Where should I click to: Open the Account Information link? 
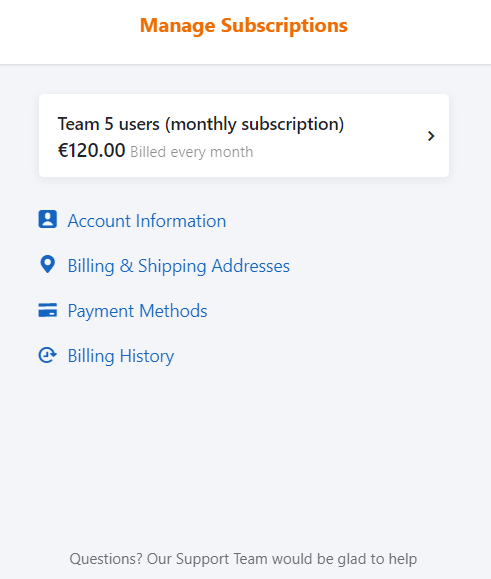tap(147, 221)
